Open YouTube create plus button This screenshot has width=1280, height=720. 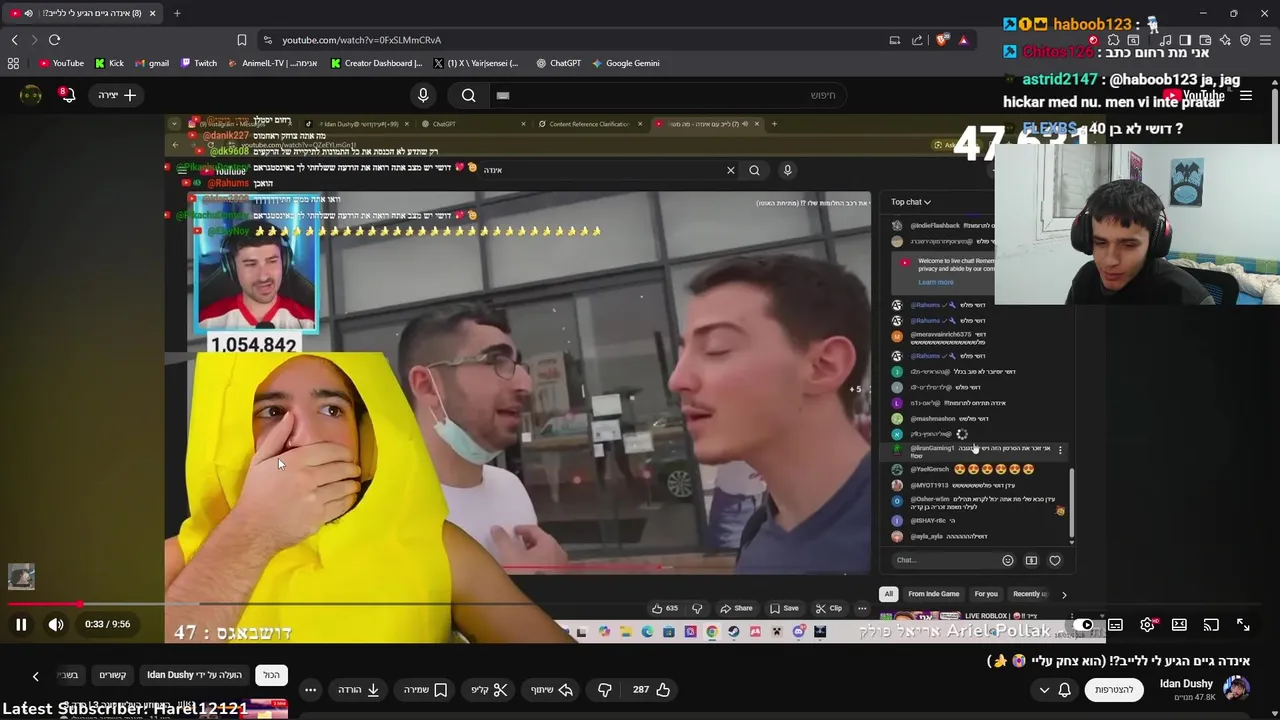click(118, 95)
